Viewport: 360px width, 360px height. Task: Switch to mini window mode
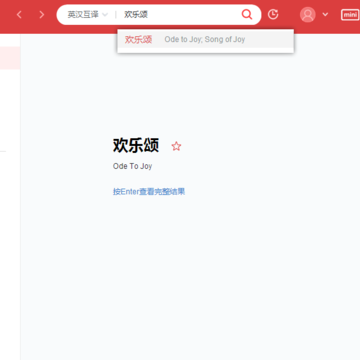350,15
